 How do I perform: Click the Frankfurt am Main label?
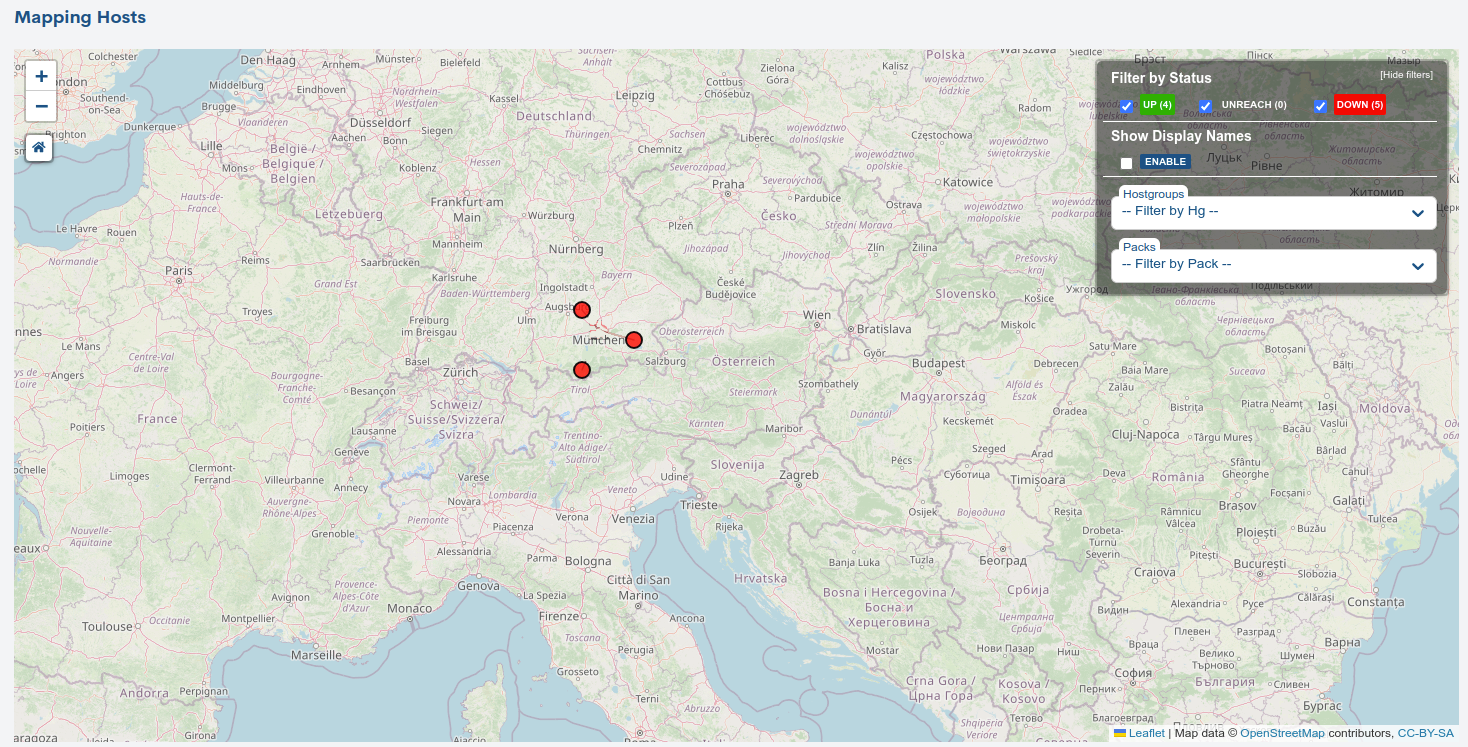point(467,209)
